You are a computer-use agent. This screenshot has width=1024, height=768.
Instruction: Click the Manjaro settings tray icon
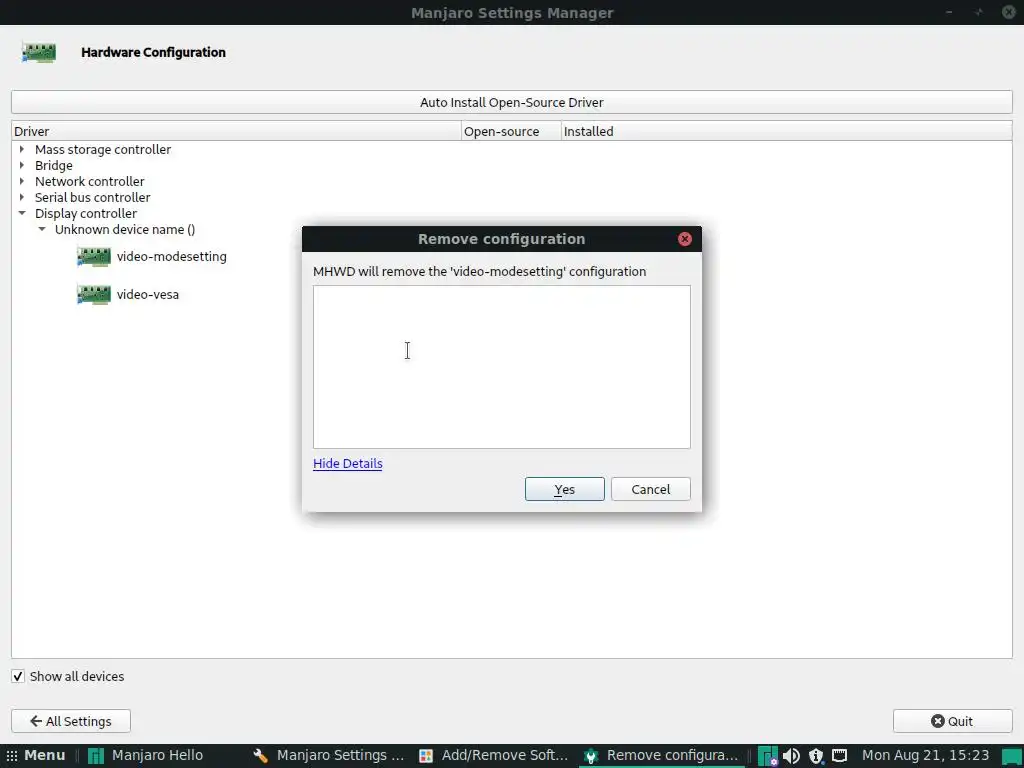(768, 756)
